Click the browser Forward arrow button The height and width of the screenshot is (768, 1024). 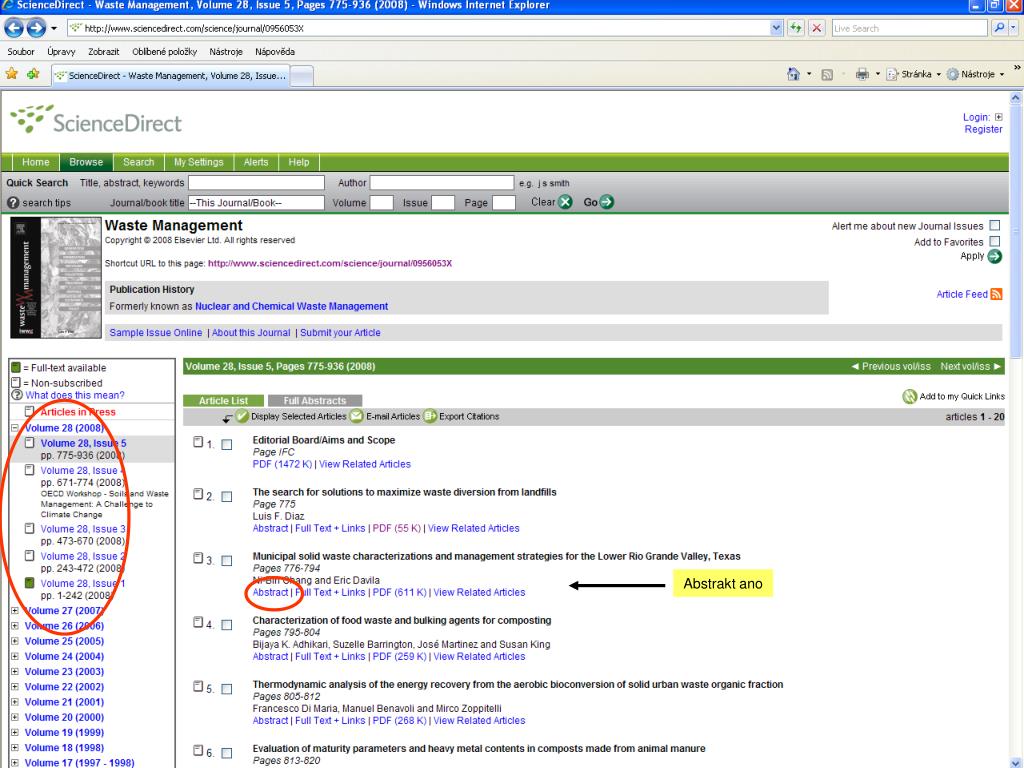37,28
